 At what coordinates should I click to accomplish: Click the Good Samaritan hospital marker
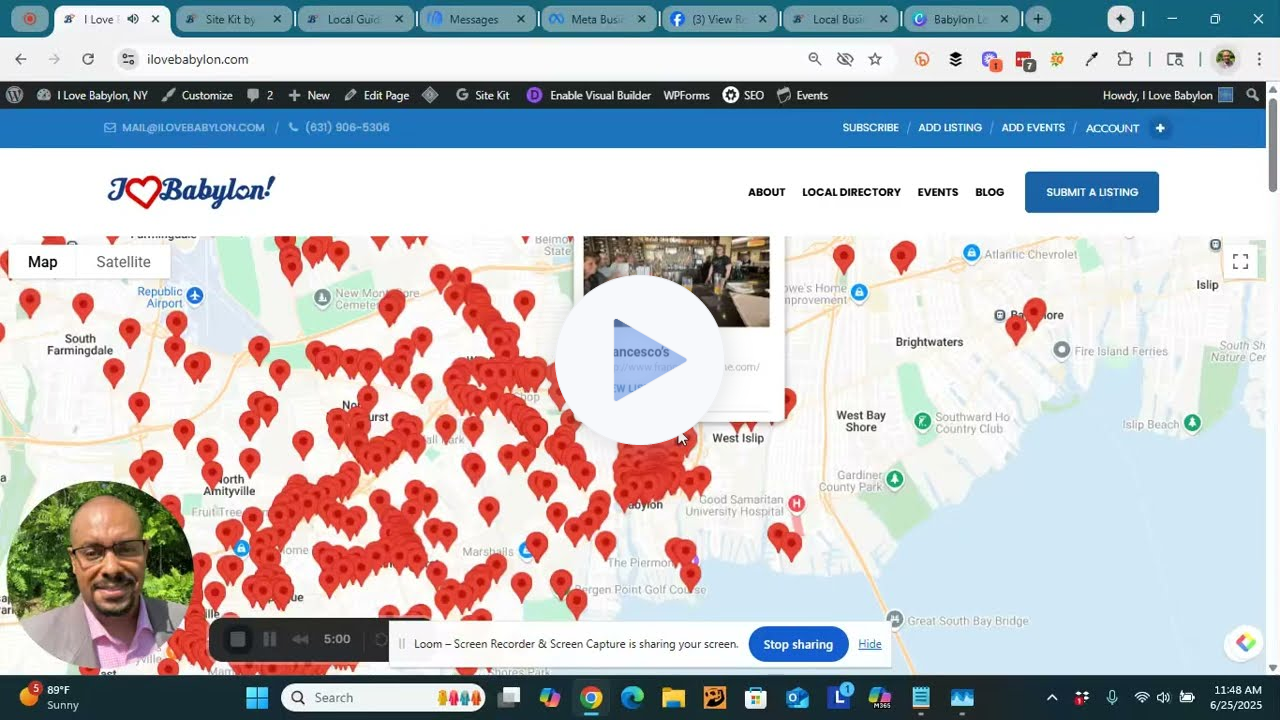coord(796,503)
